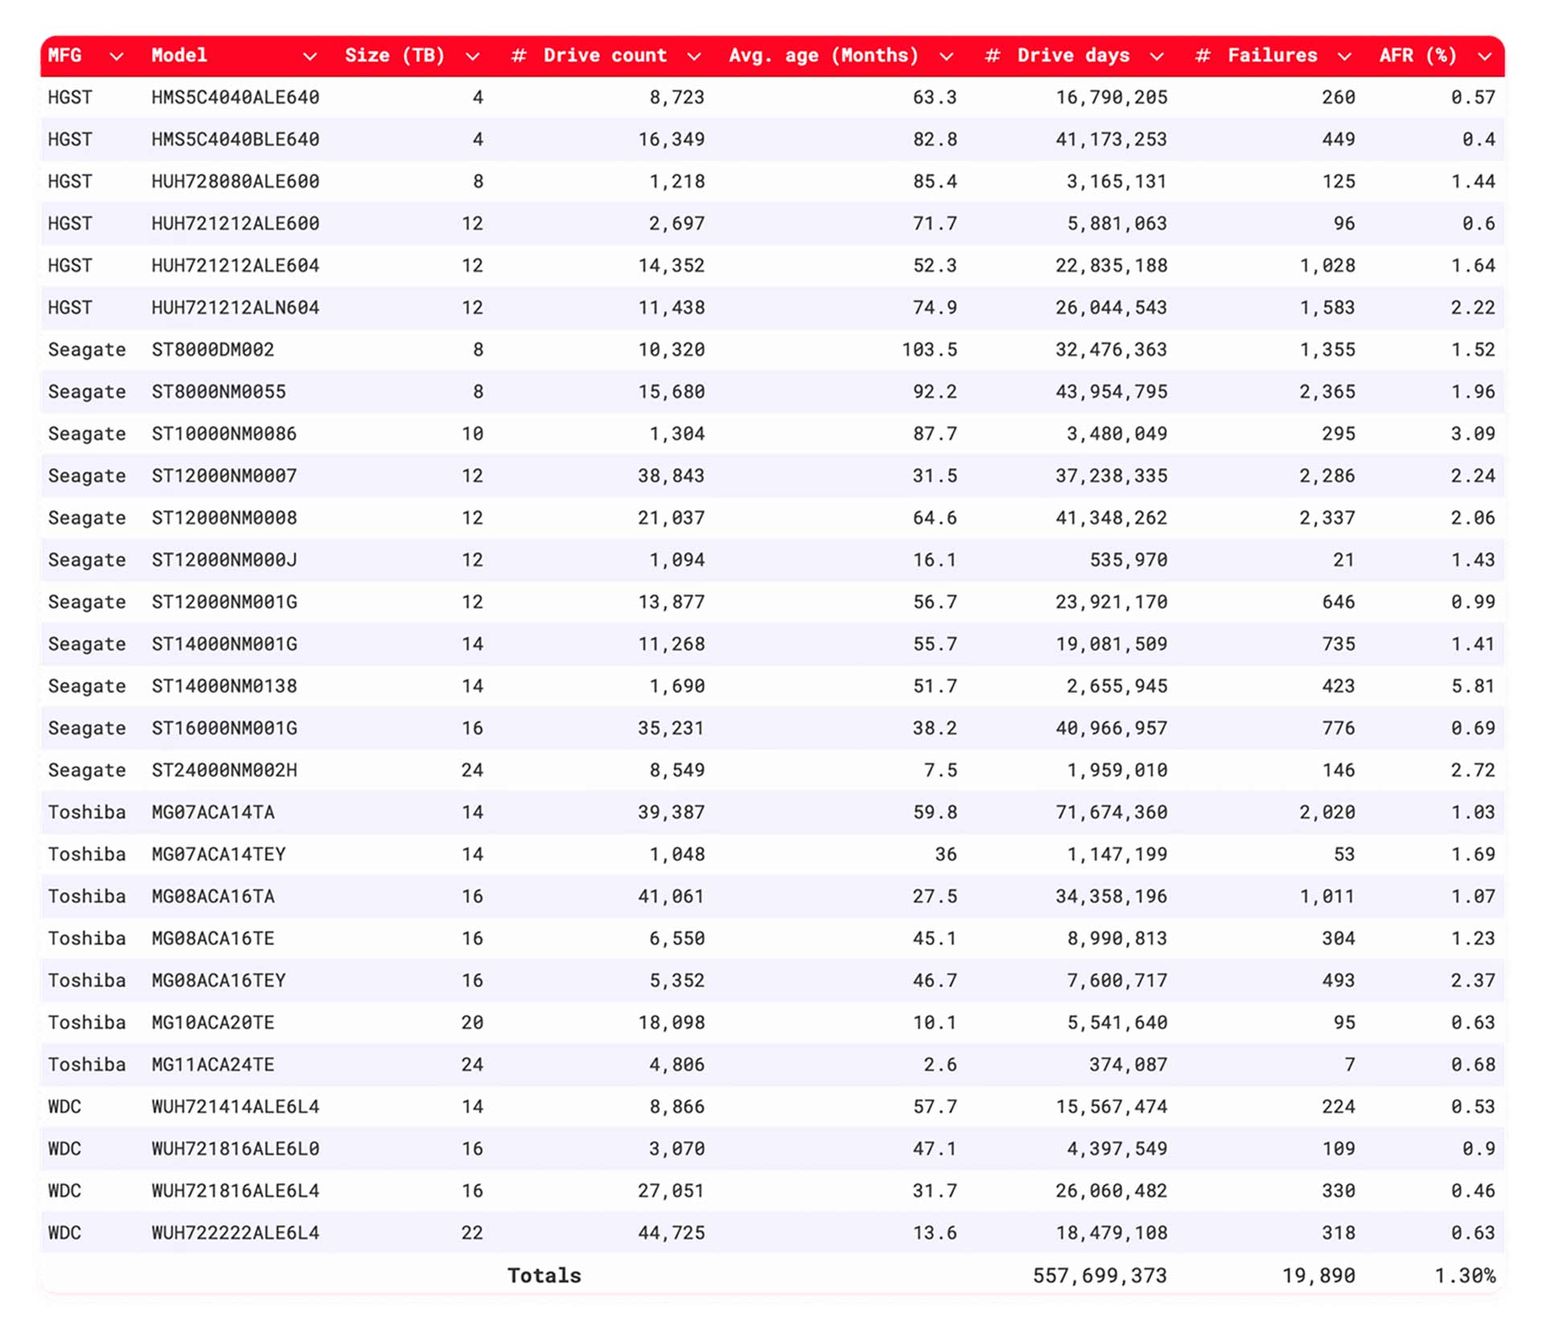Click total drive days 557,699,373
The width and height of the screenshot is (1544, 1328).
[1099, 1275]
